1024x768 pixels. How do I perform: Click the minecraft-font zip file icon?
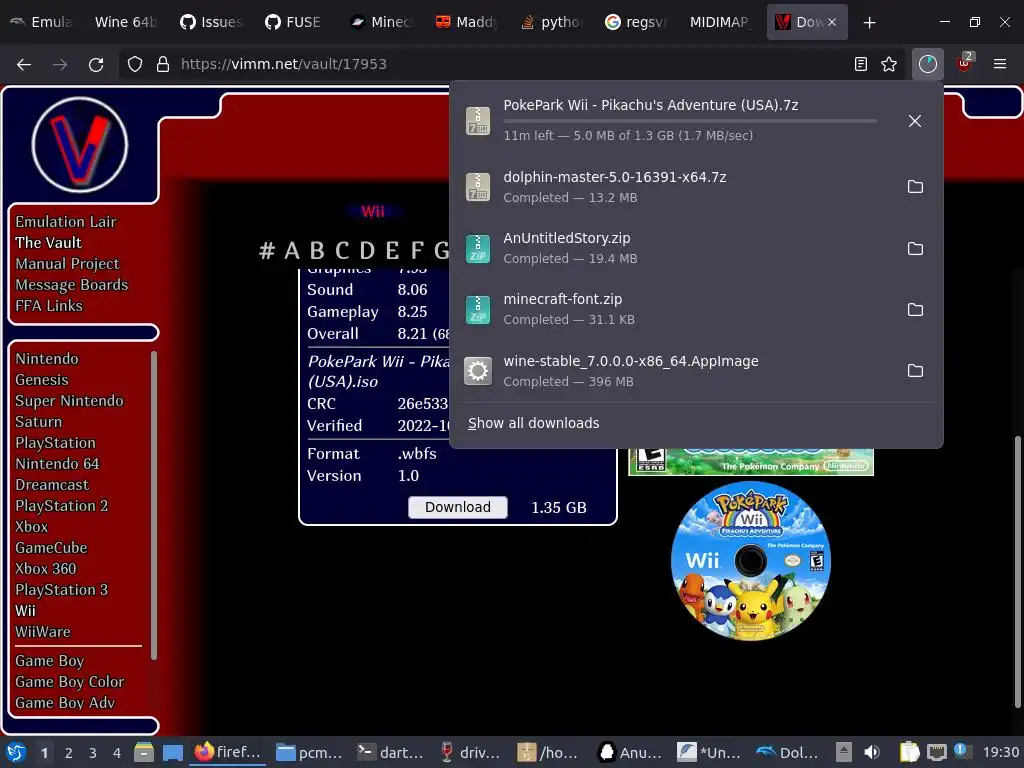click(x=477, y=310)
